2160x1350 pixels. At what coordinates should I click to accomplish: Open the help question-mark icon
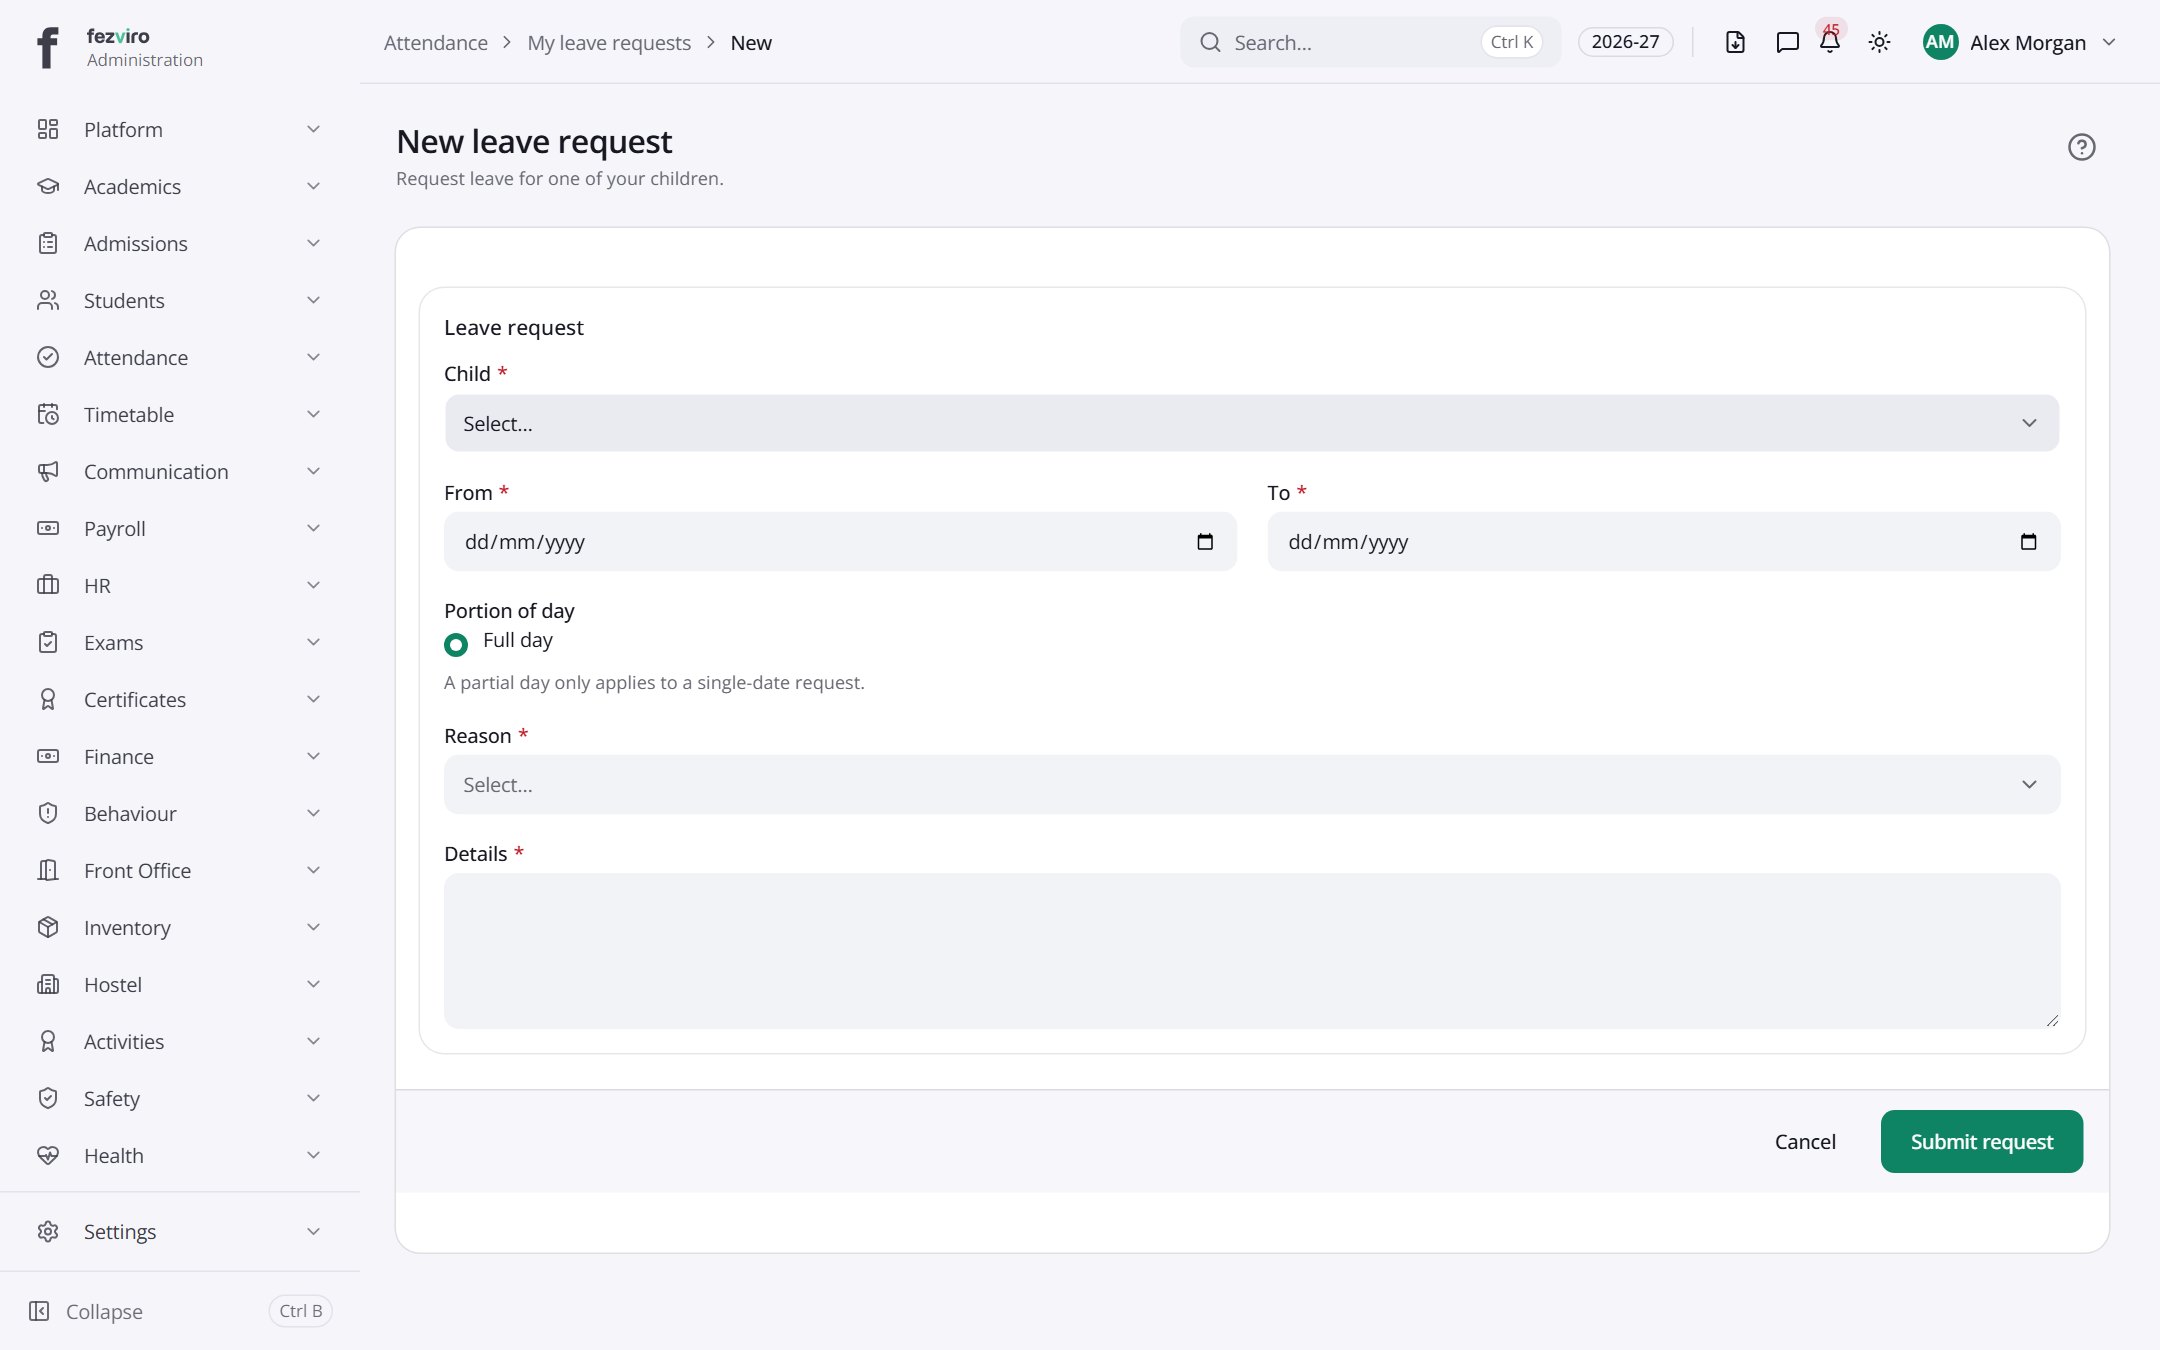coord(2081,147)
